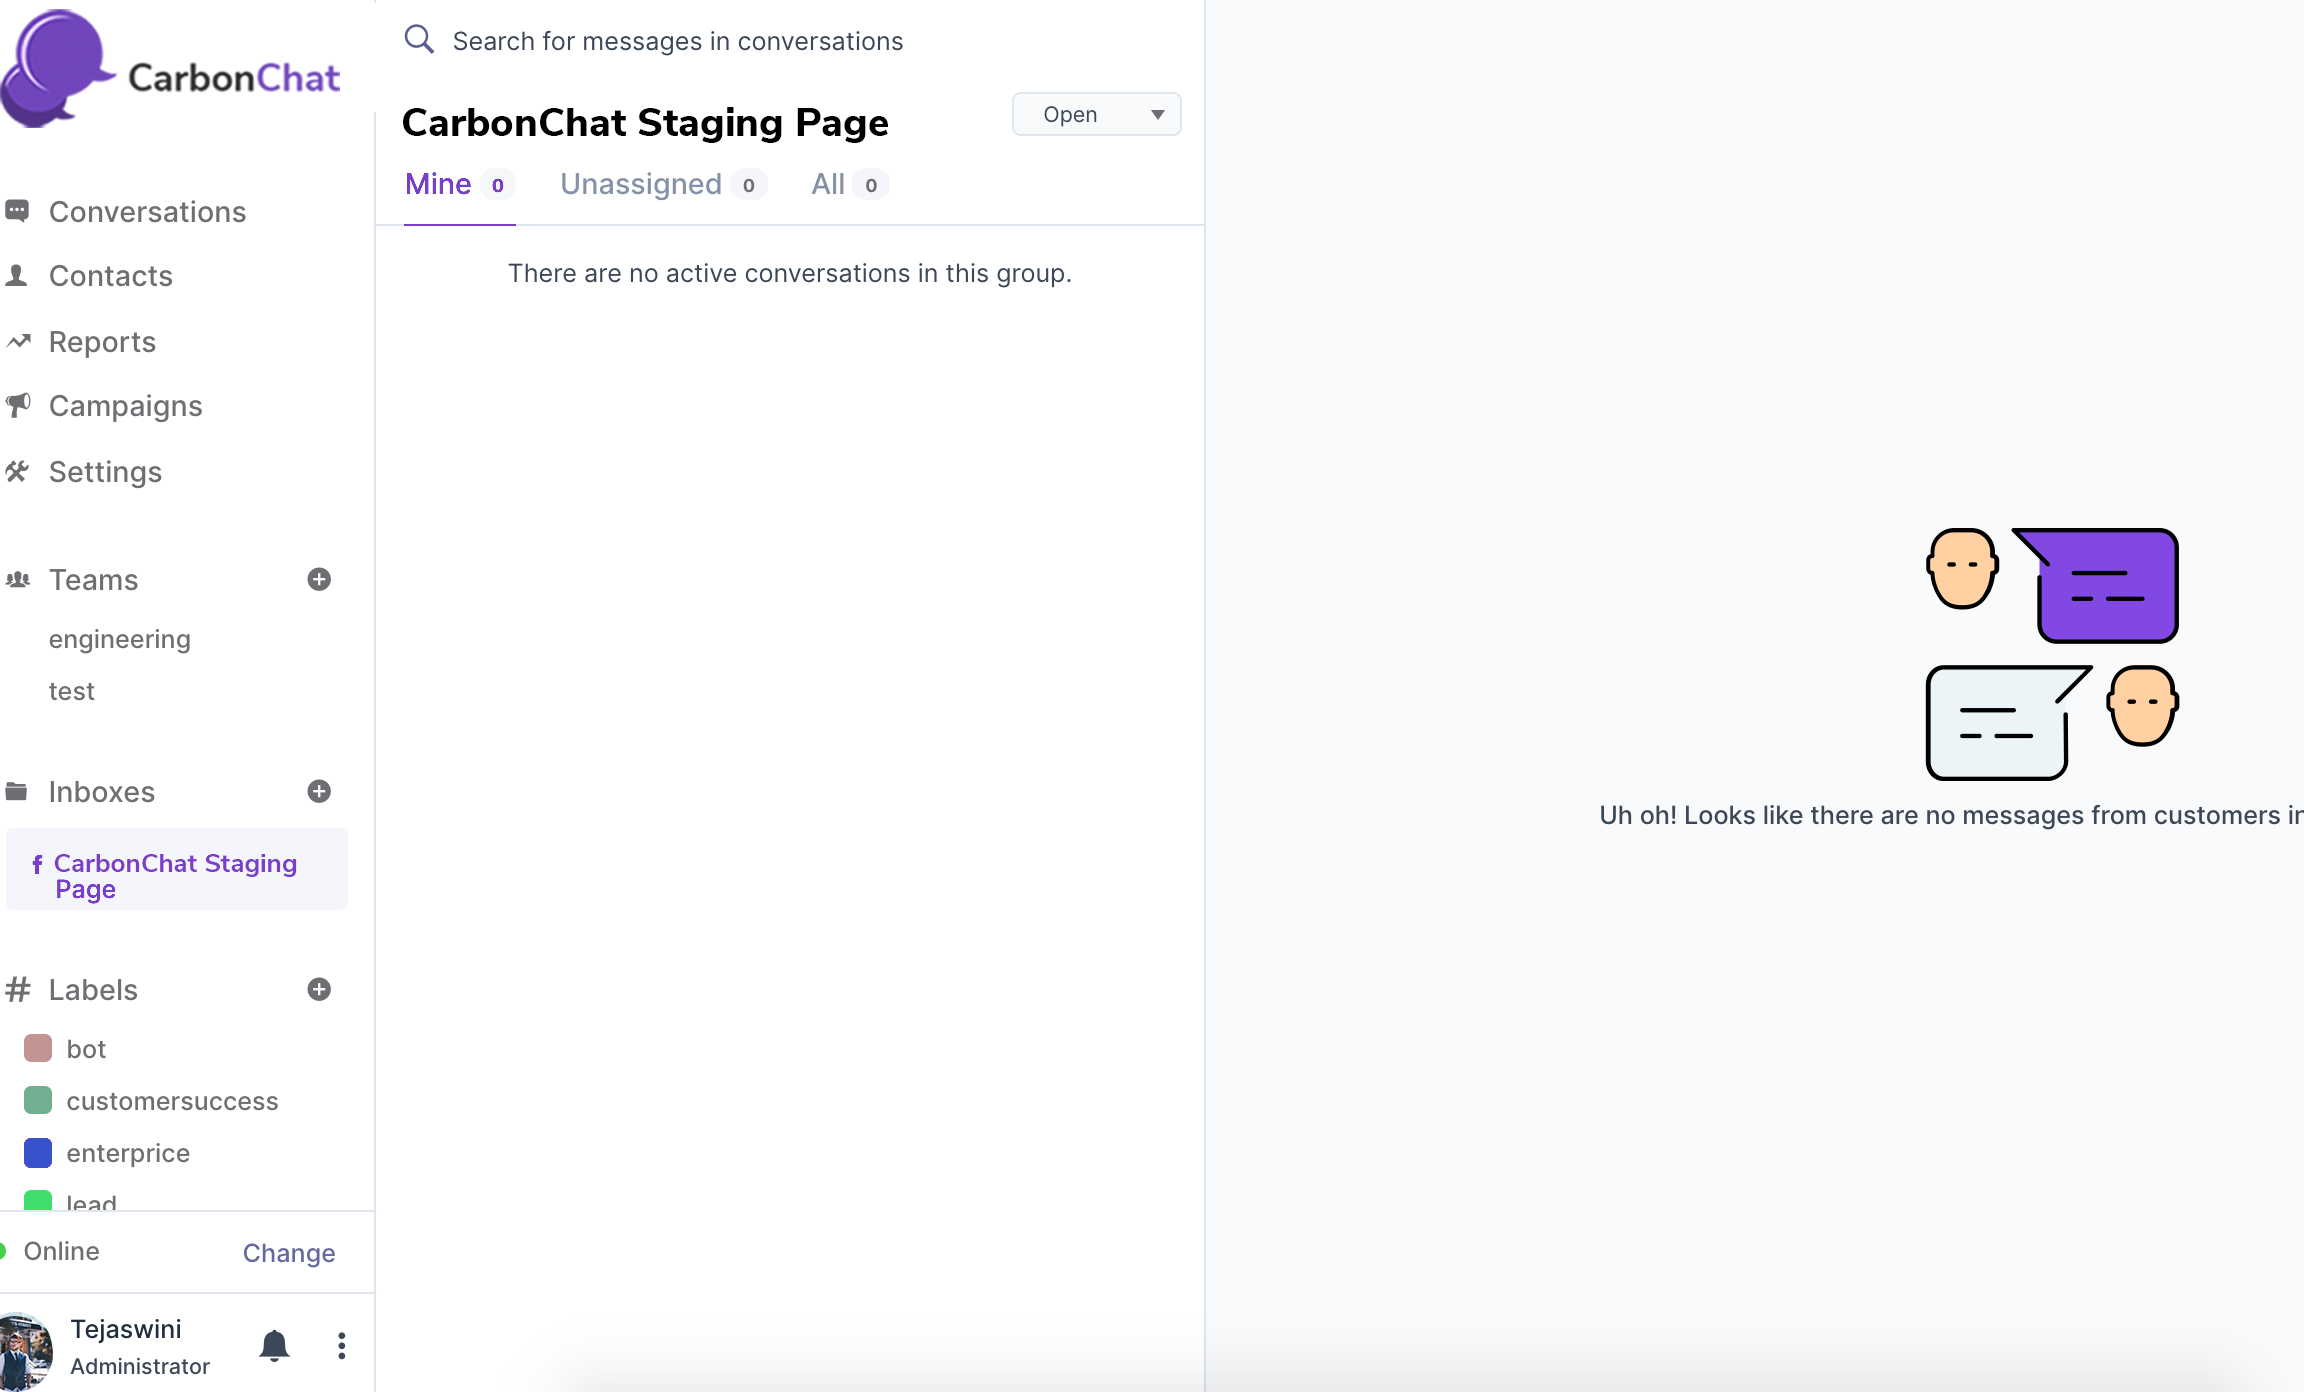
Task: Click Tejaswini profile avatar thumbnail
Action: pyautogui.click(x=26, y=1350)
